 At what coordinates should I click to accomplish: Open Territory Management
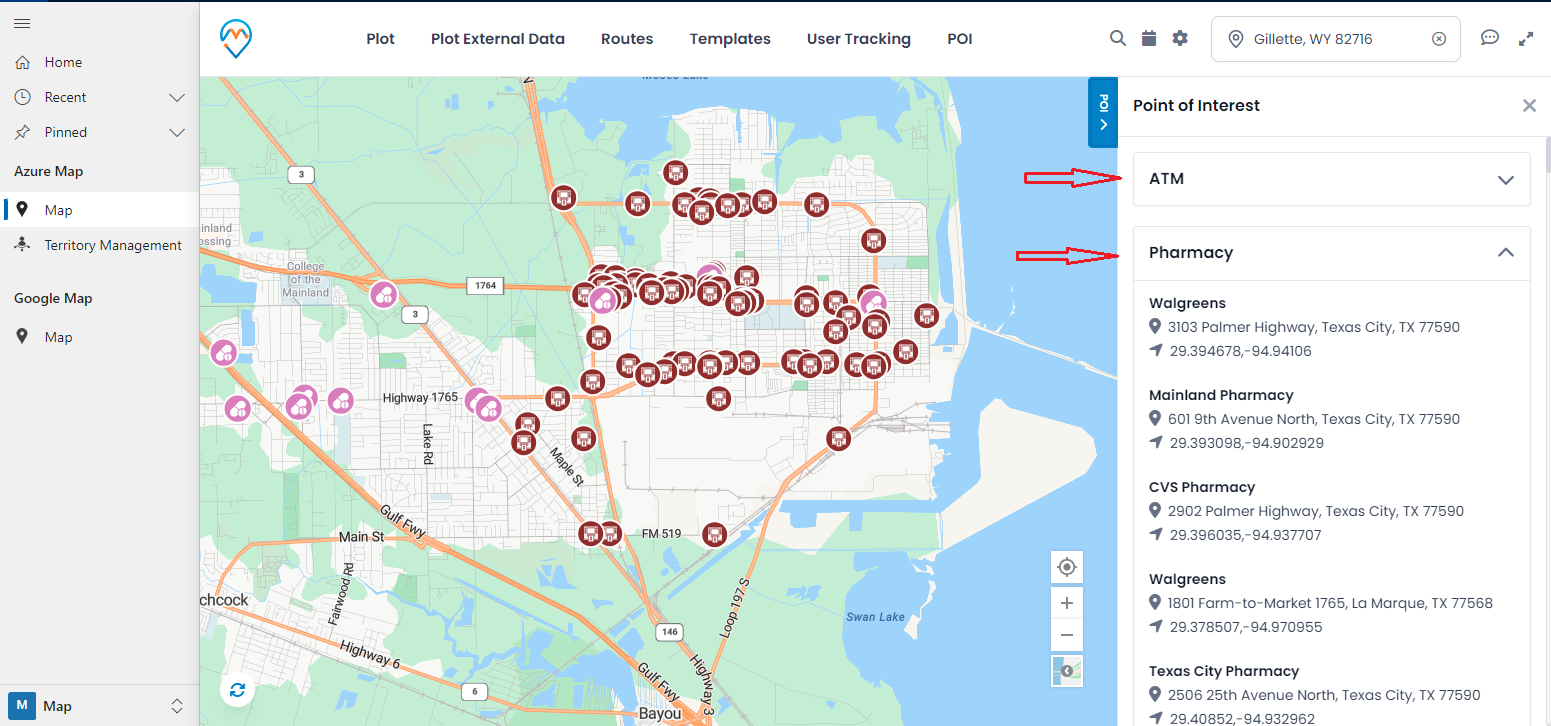click(x=100, y=245)
